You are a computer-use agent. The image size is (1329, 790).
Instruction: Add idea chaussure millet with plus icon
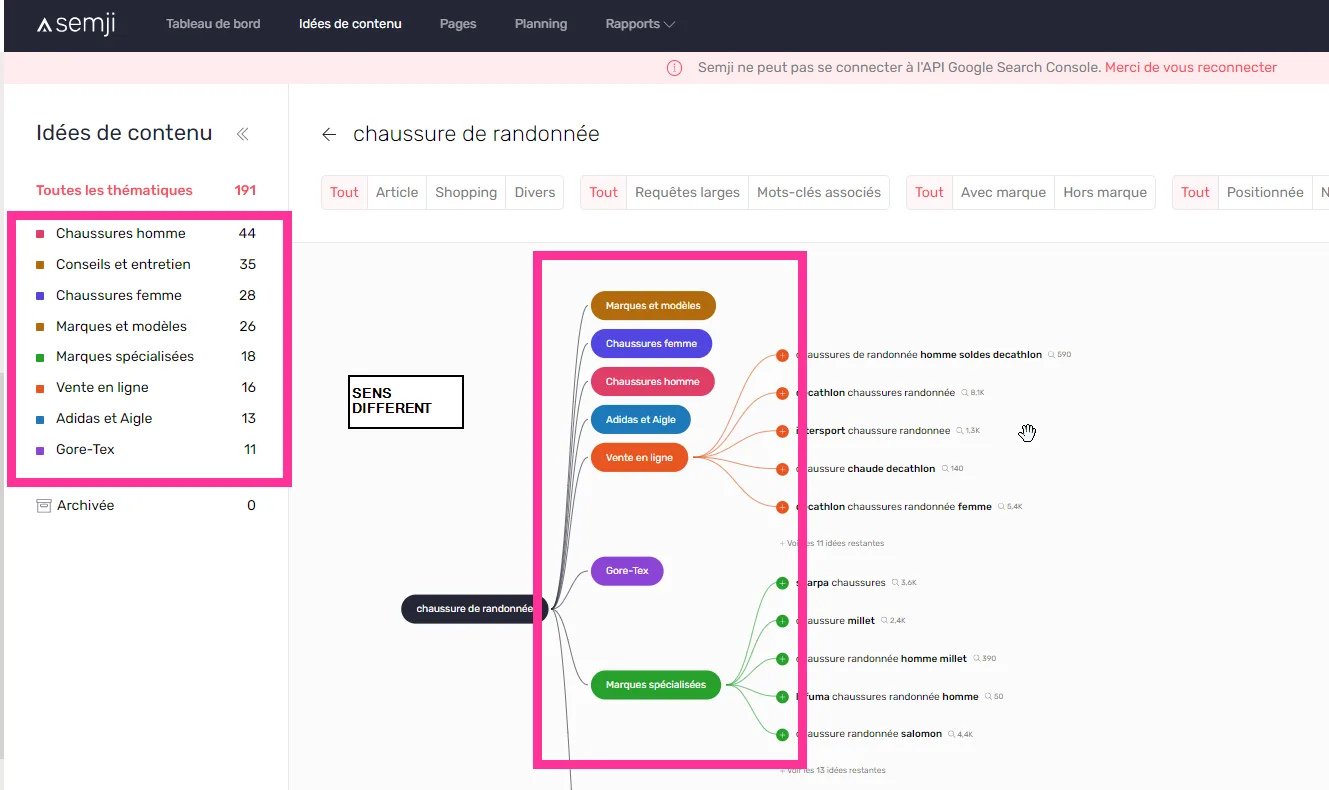click(x=782, y=621)
